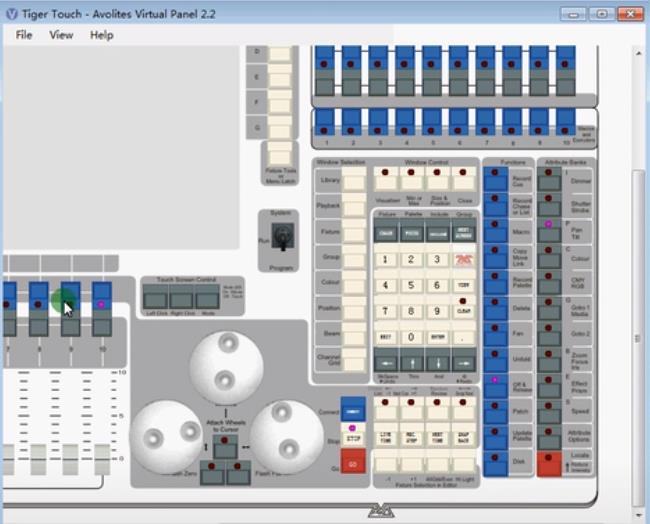Click the red GO button

353,461
